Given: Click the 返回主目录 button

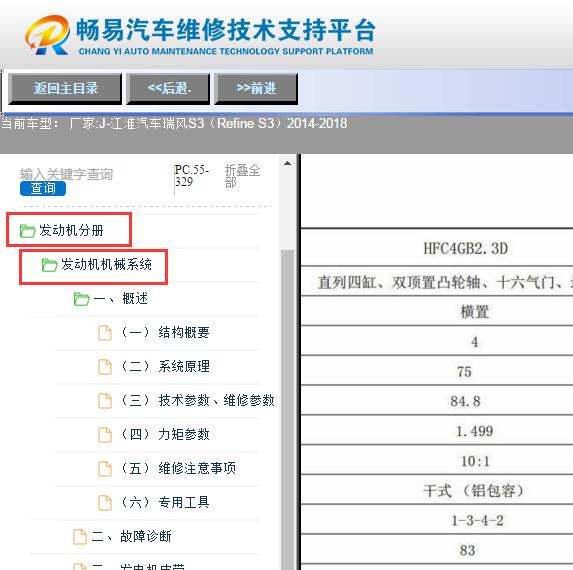Looking at the screenshot, I should coord(65,89).
